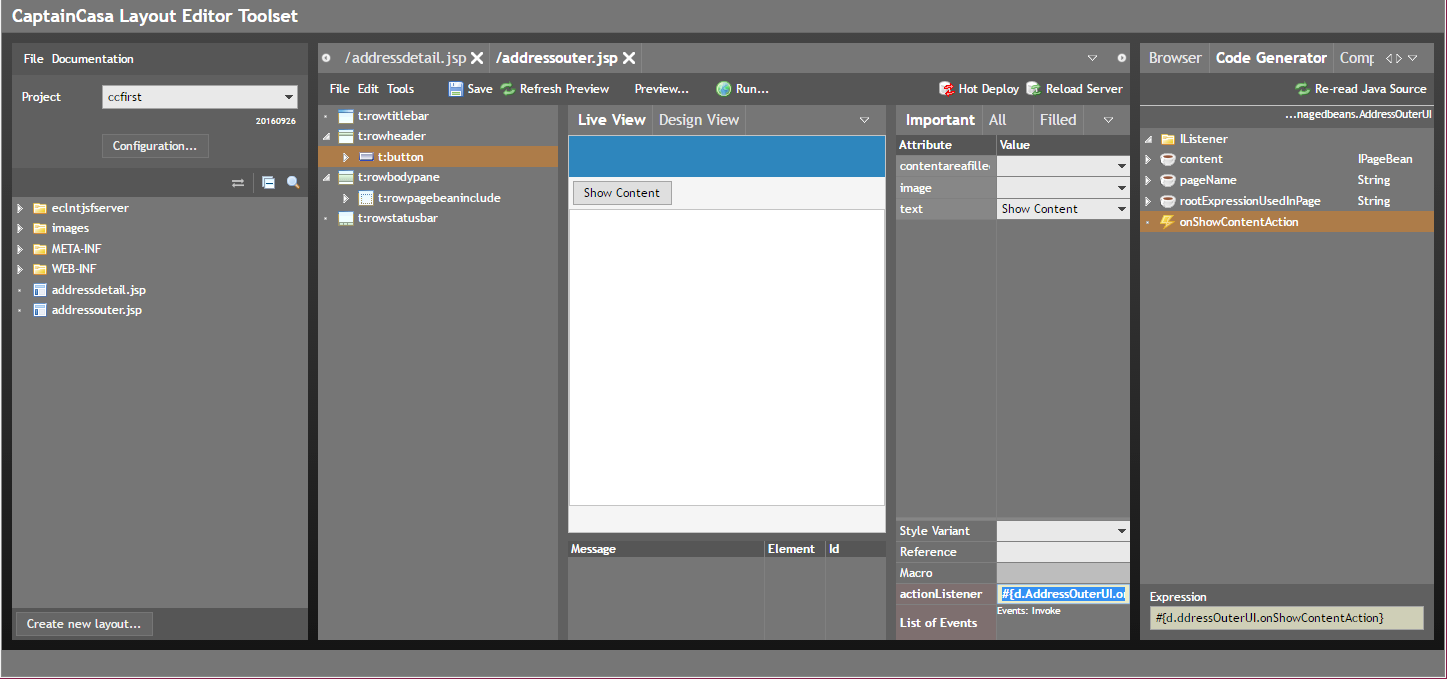Click the Configuration... button
The width and height of the screenshot is (1447, 679).
[x=155, y=146]
